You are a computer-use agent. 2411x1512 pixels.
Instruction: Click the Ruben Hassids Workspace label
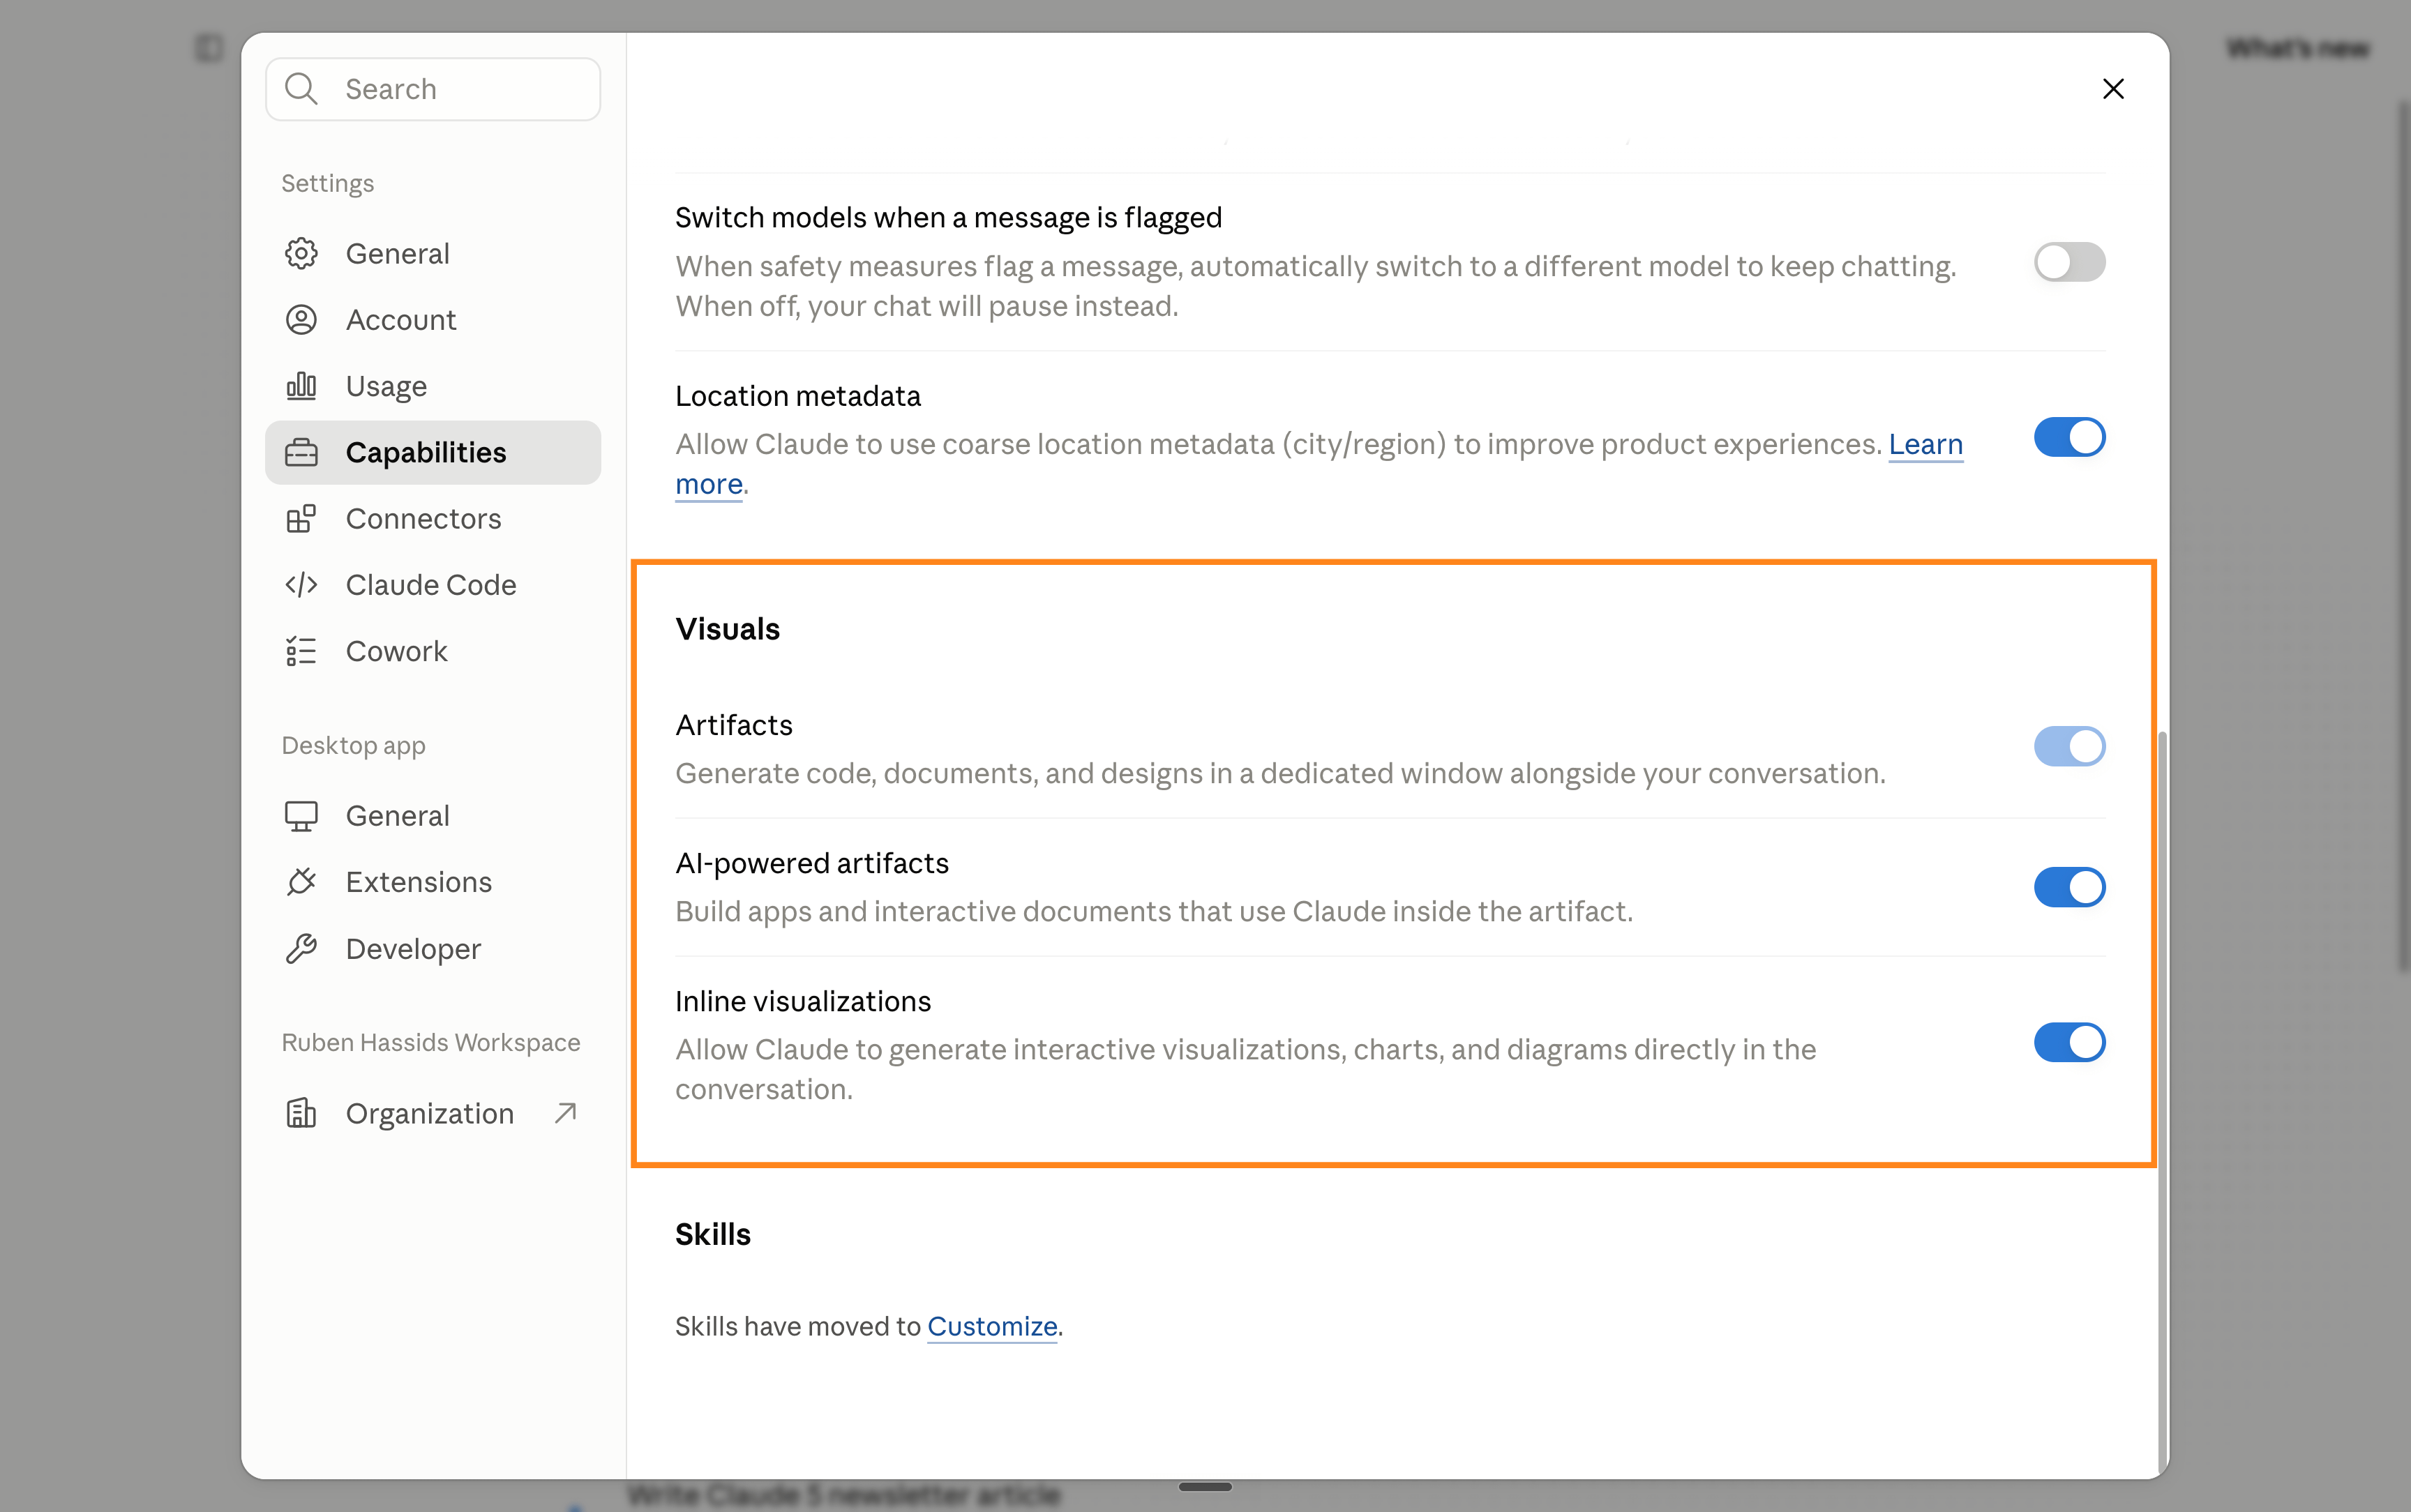click(430, 1042)
